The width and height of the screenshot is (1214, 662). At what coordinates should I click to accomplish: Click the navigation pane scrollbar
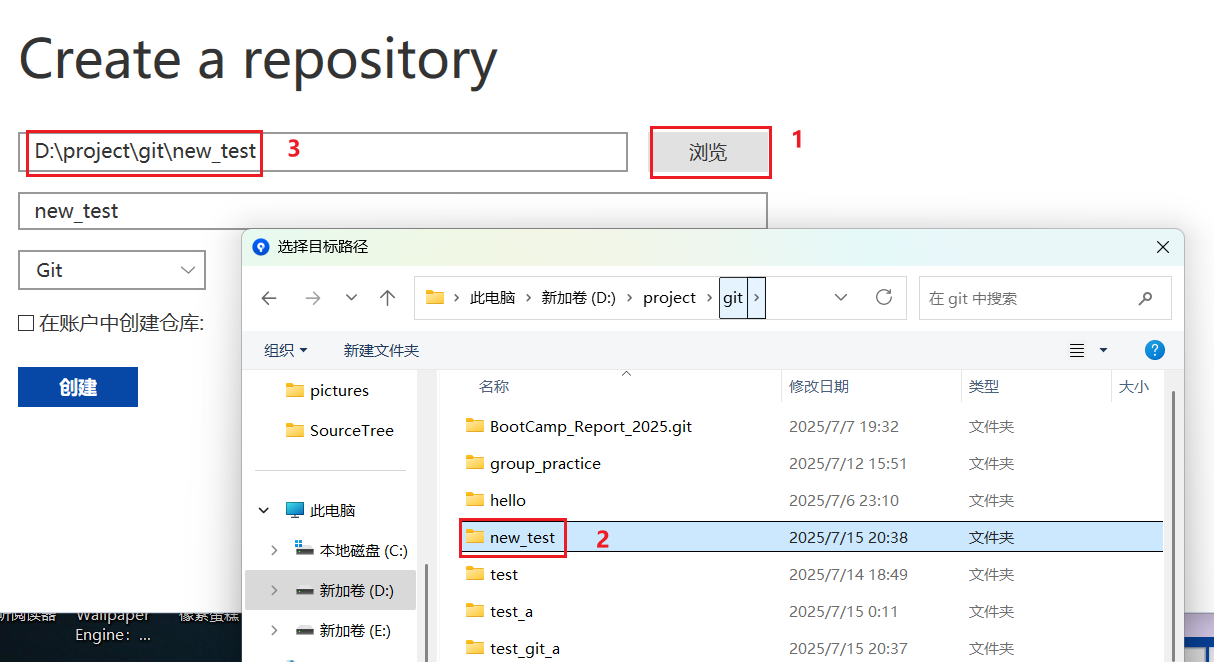coord(429,612)
